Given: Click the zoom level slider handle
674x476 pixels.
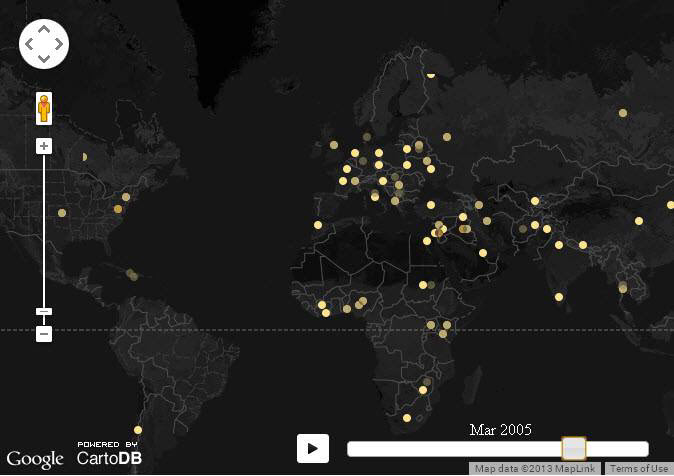Looking at the screenshot, I should 44,312.
